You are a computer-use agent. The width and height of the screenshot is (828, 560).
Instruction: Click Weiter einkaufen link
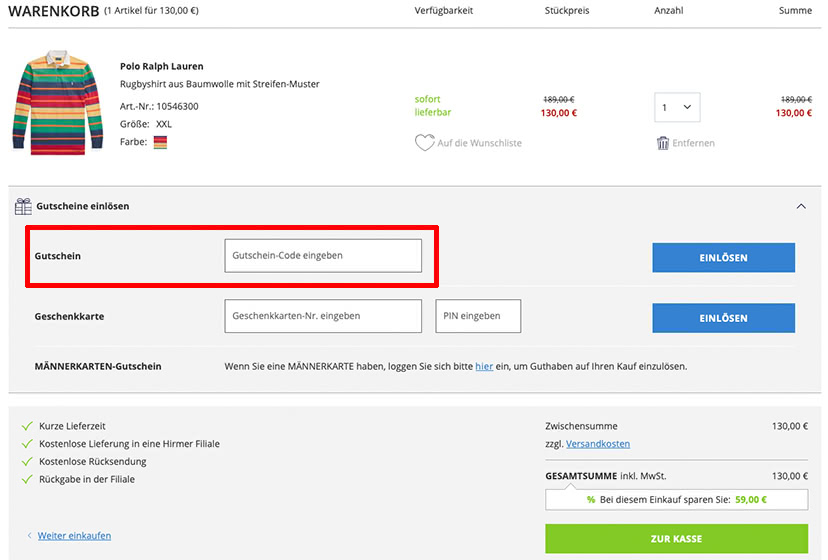[x=74, y=536]
